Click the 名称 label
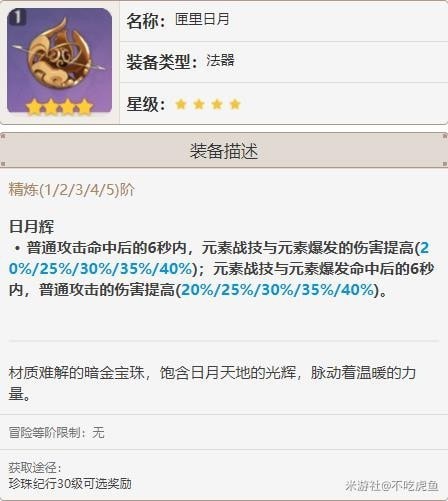Viewport: 448px width, 501px height. click(x=146, y=21)
